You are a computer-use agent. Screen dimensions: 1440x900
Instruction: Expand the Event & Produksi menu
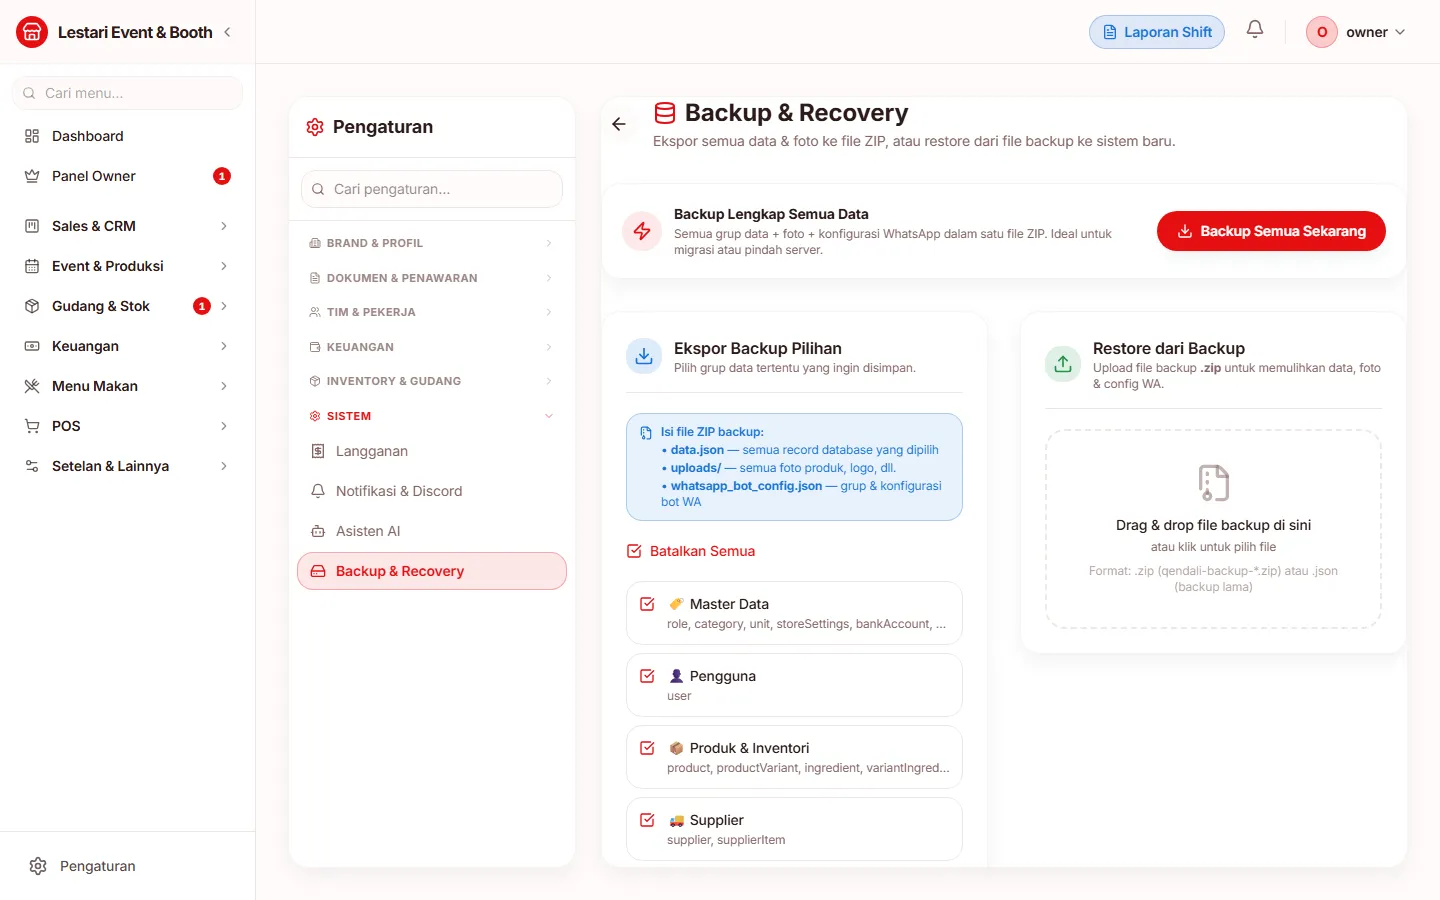pyautogui.click(x=127, y=266)
